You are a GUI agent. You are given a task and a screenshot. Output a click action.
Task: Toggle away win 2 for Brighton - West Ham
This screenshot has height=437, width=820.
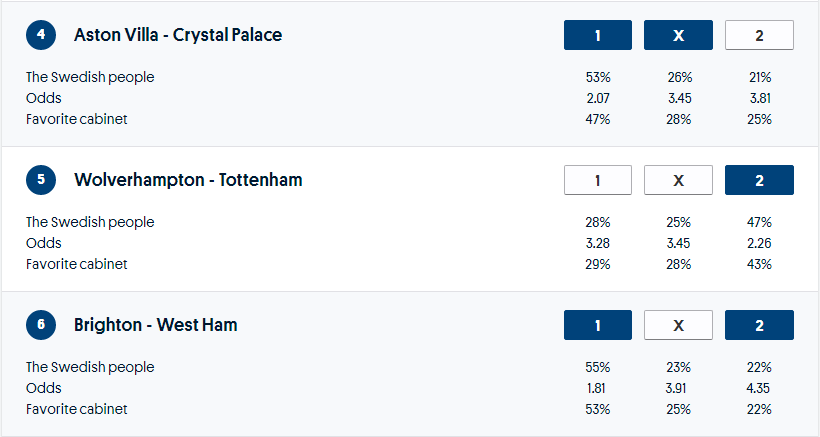click(x=759, y=325)
